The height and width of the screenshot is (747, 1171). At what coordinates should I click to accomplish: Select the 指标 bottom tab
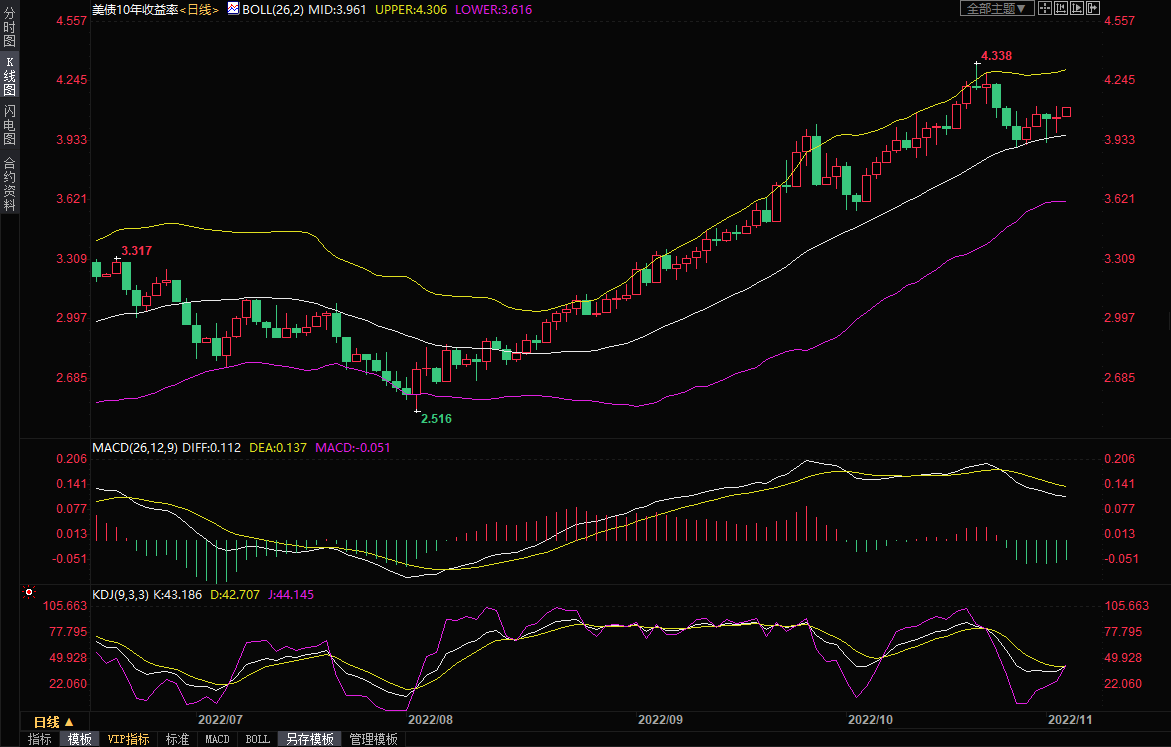40,739
